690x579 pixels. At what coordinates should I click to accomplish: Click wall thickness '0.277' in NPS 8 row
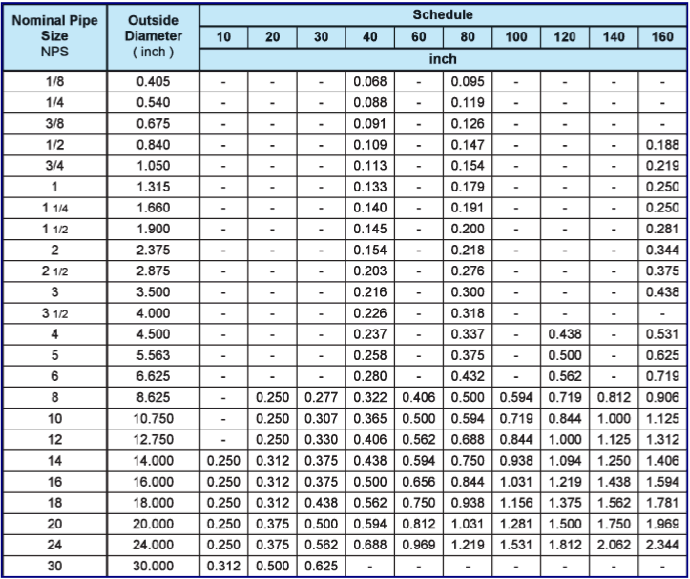tap(321, 397)
